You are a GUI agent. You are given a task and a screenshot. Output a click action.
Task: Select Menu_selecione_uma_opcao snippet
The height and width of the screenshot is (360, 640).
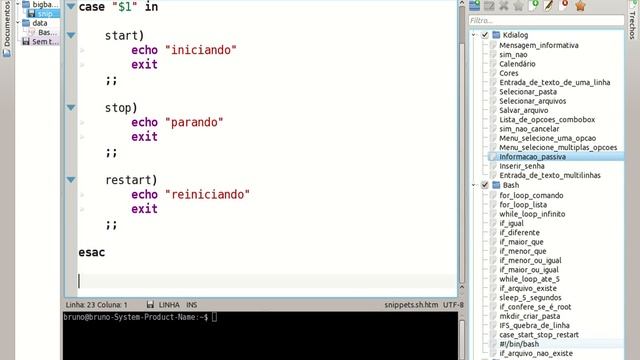(x=547, y=138)
